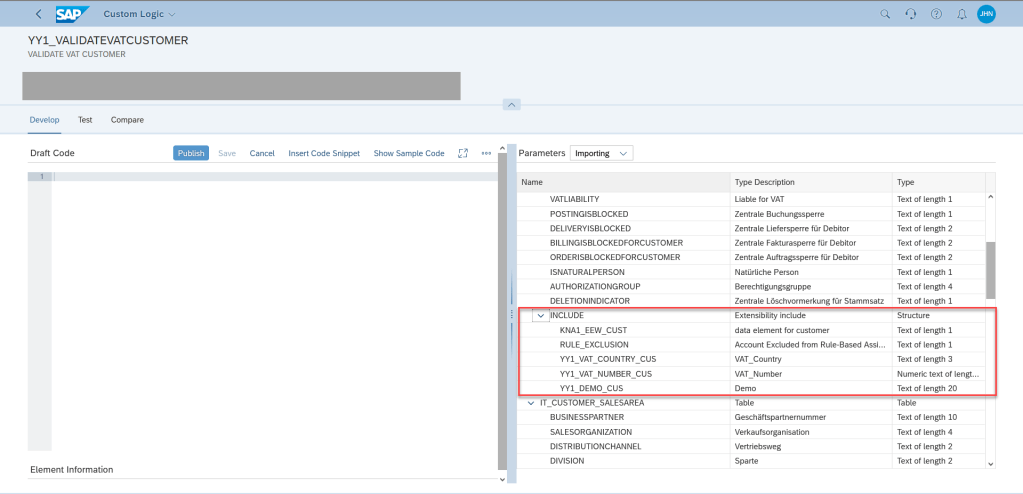1023x494 pixels.
Task: Click the back navigation arrow
Action: click(38, 14)
